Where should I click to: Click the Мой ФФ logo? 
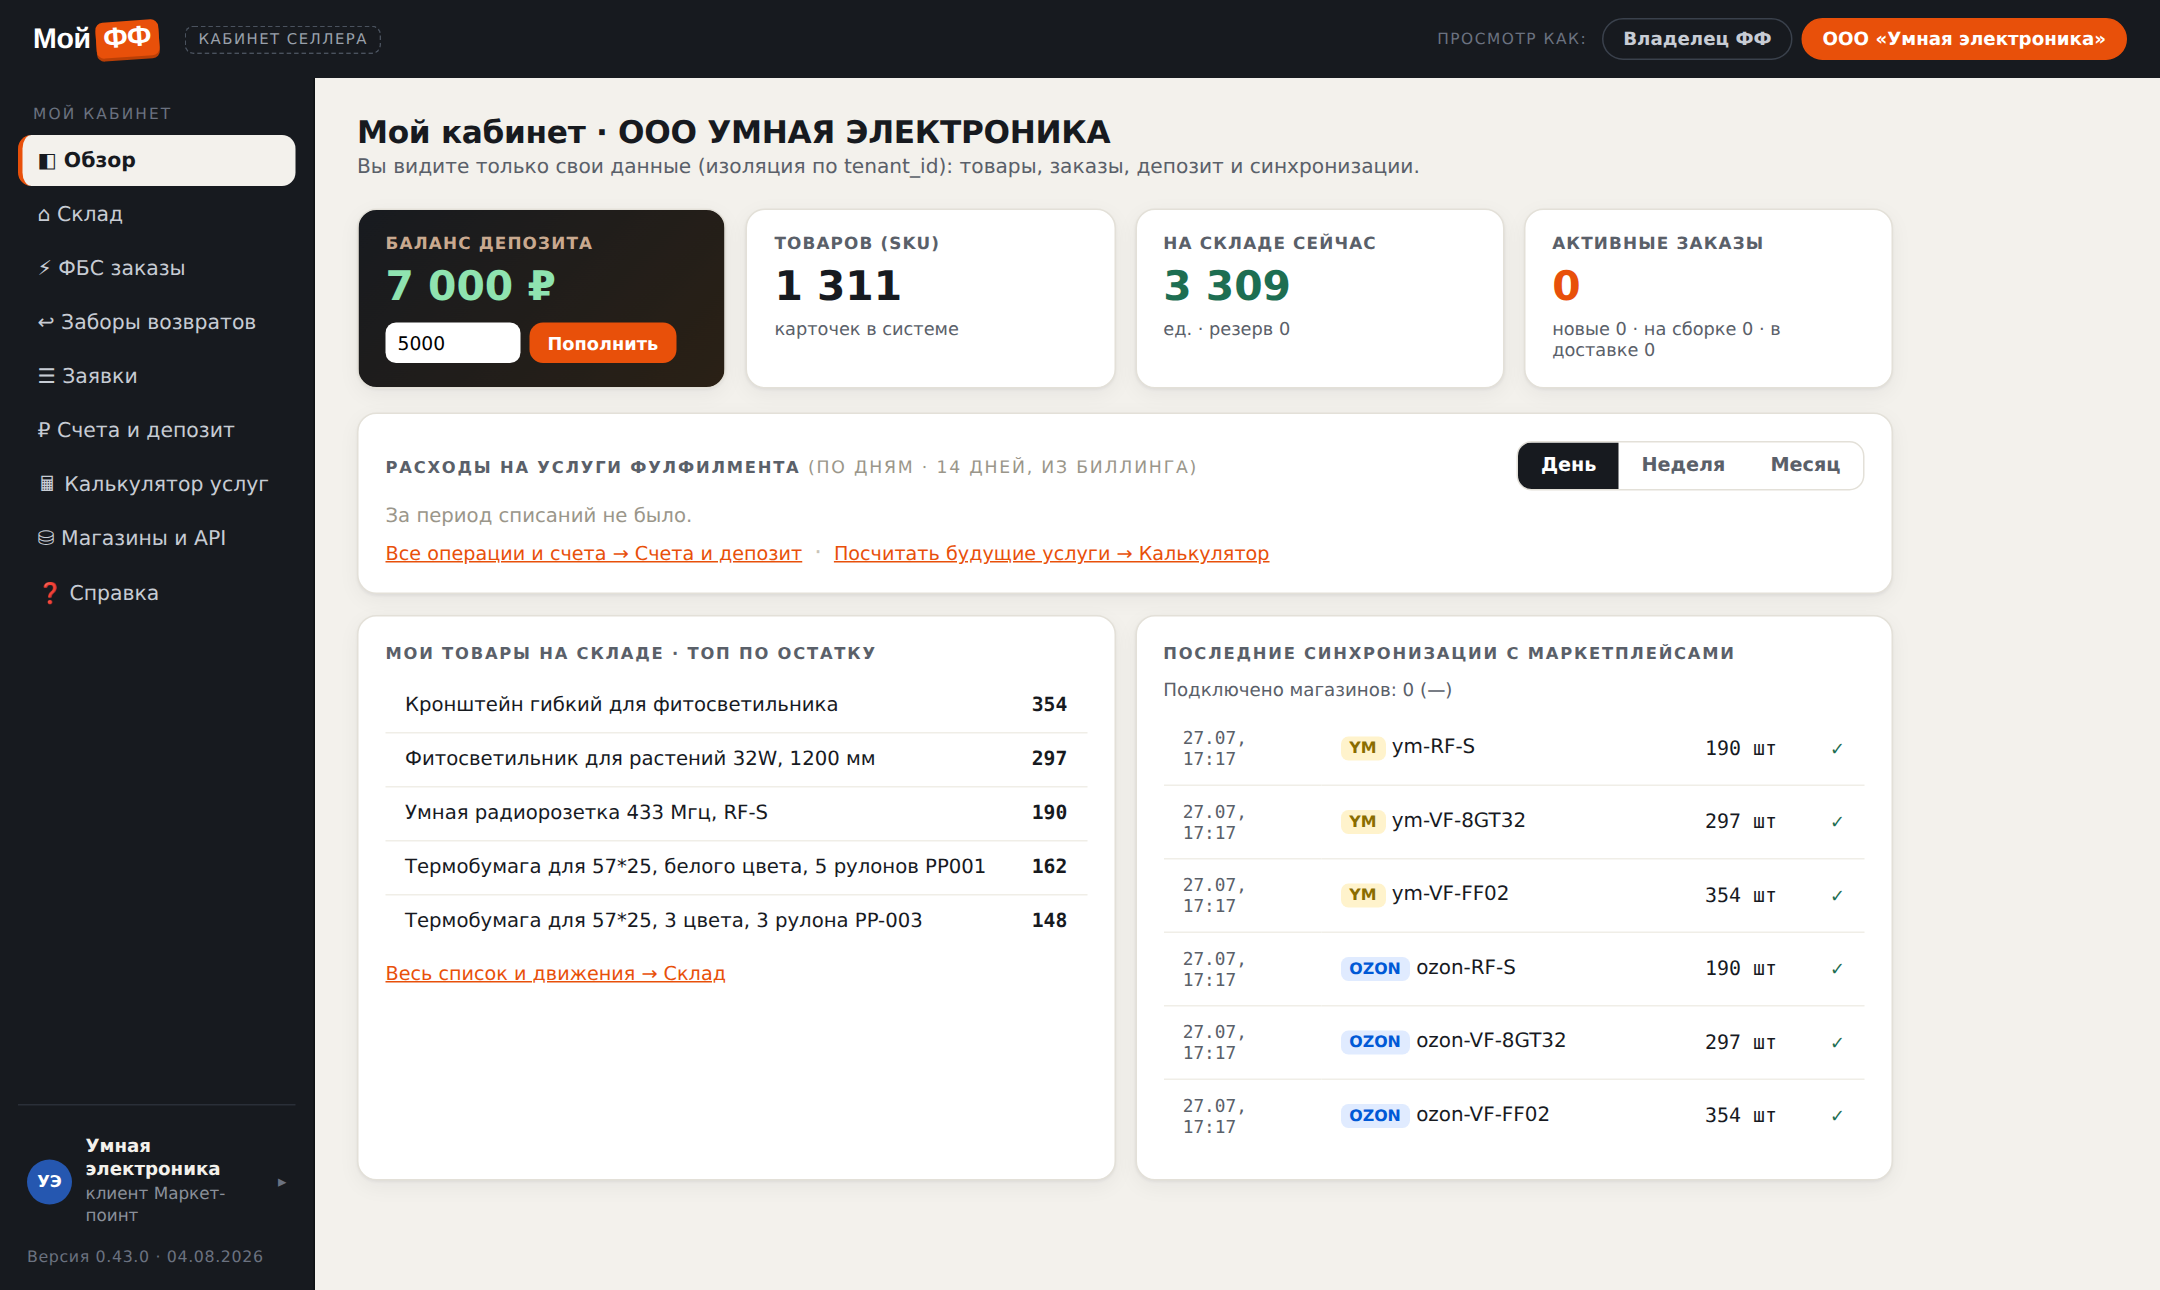click(x=96, y=39)
